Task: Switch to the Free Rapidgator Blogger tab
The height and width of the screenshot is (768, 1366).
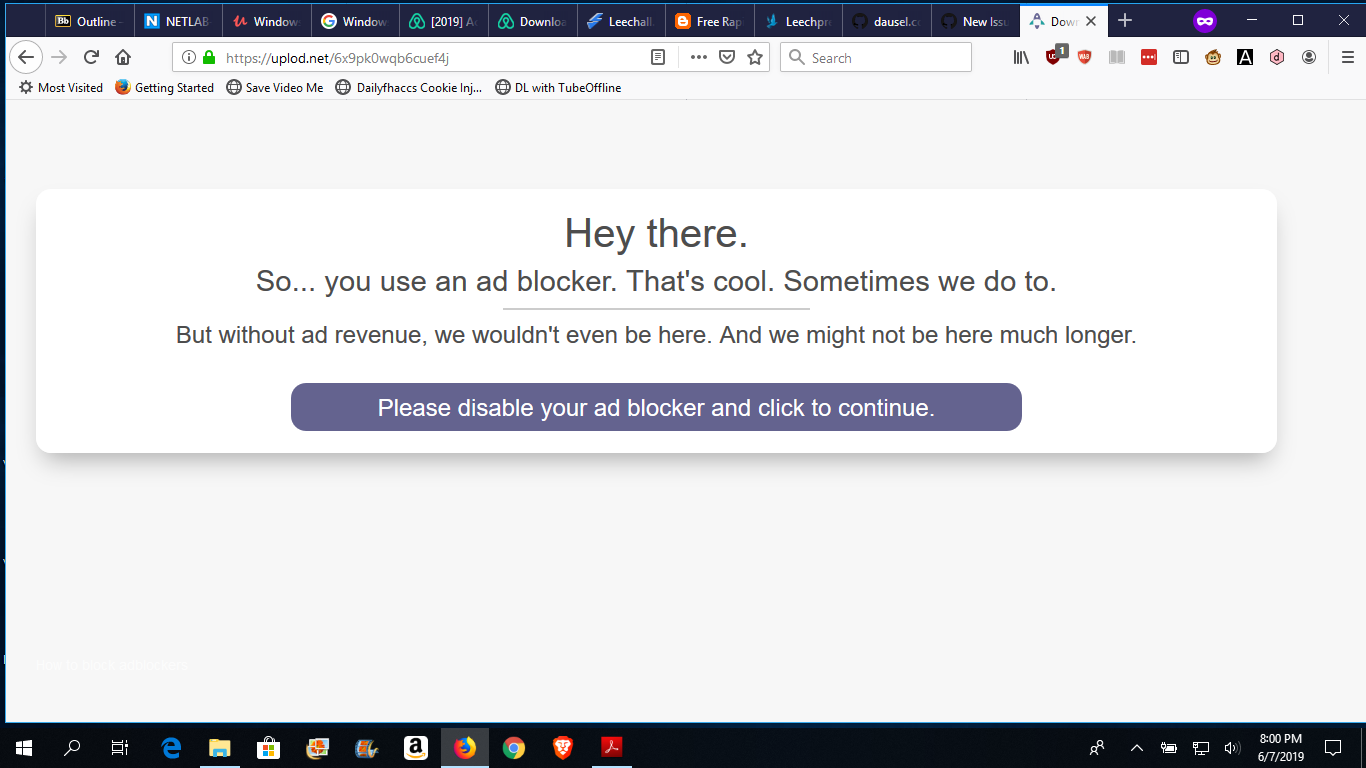Action: click(x=709, y=21)
